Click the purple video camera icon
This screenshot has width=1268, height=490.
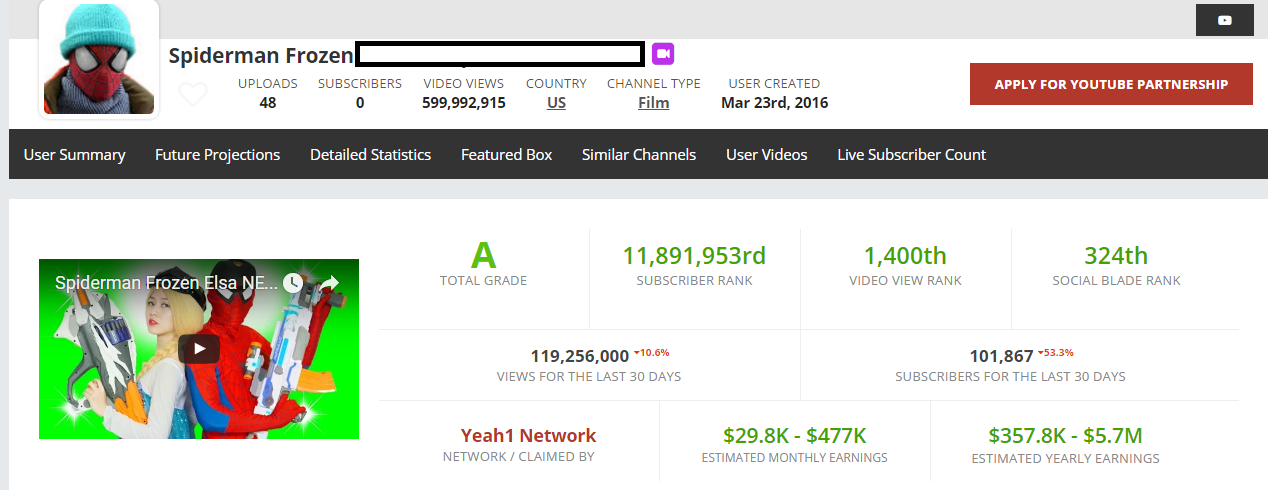pos(663,54)
